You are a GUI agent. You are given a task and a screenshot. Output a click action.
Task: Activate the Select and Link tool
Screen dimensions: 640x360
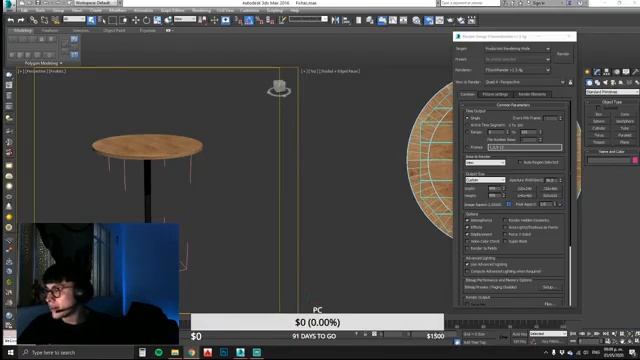(x=33, y=20)
